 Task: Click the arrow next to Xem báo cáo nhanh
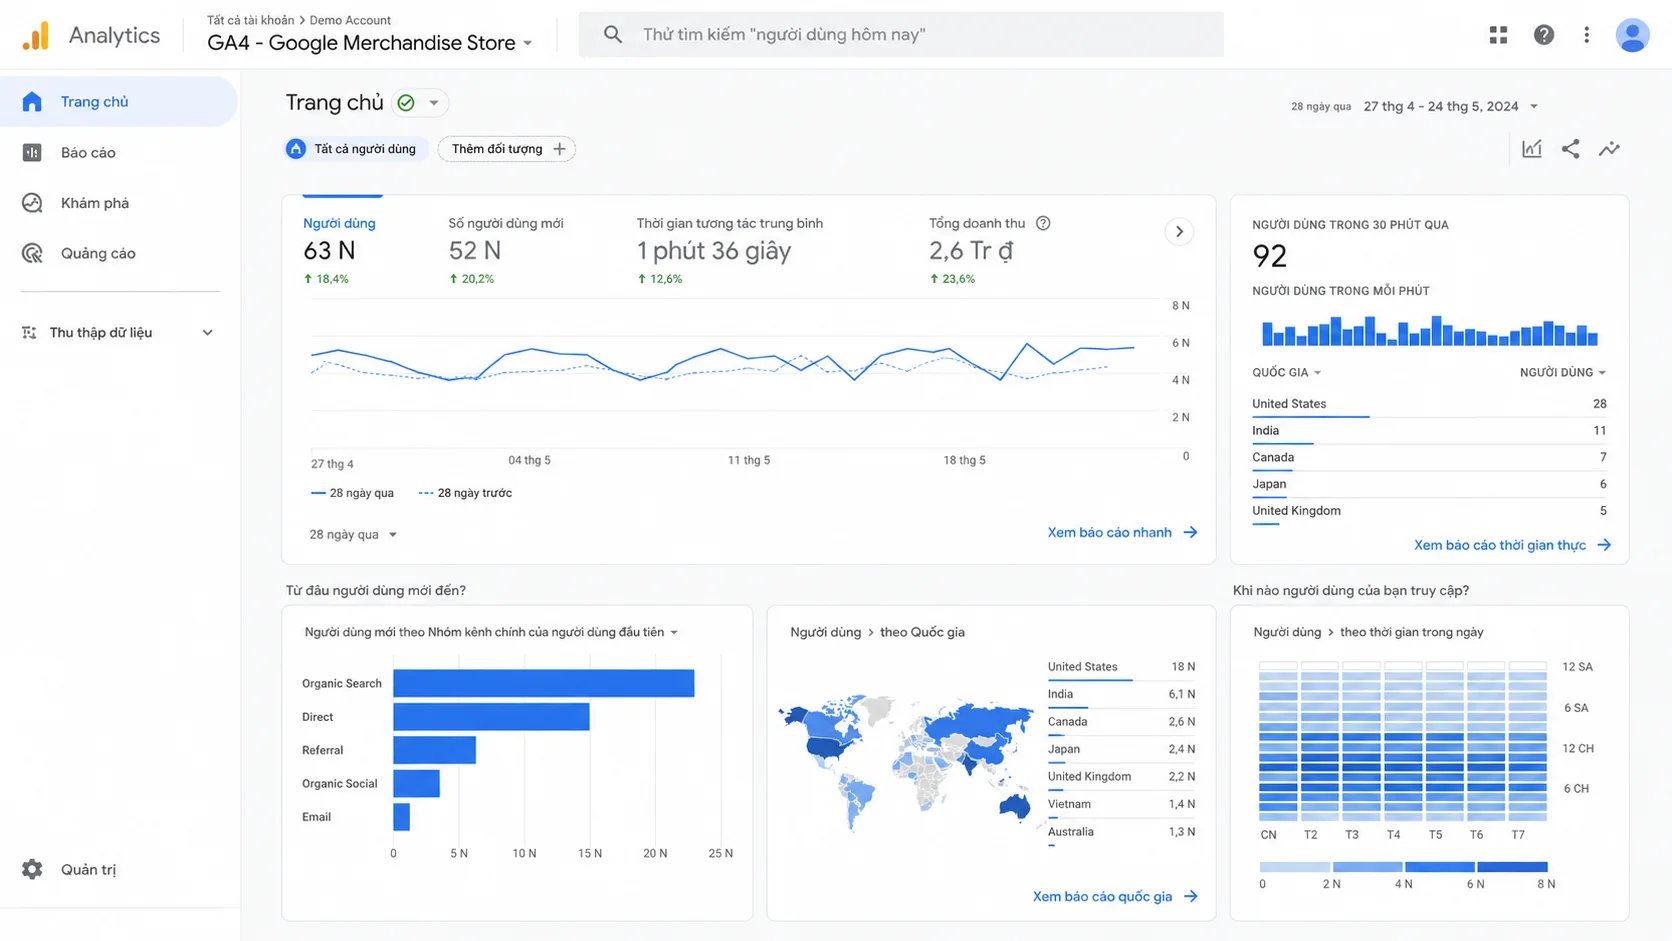(x=1190, y=532)
